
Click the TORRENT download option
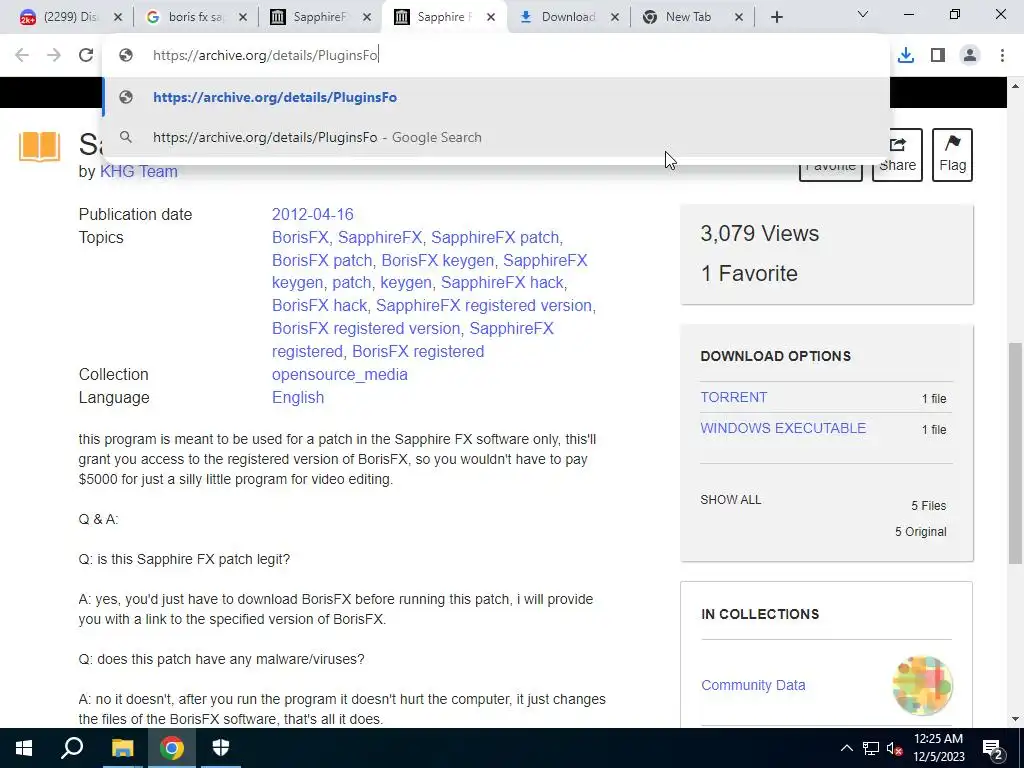pyautogui.click(x=733, y=397)
